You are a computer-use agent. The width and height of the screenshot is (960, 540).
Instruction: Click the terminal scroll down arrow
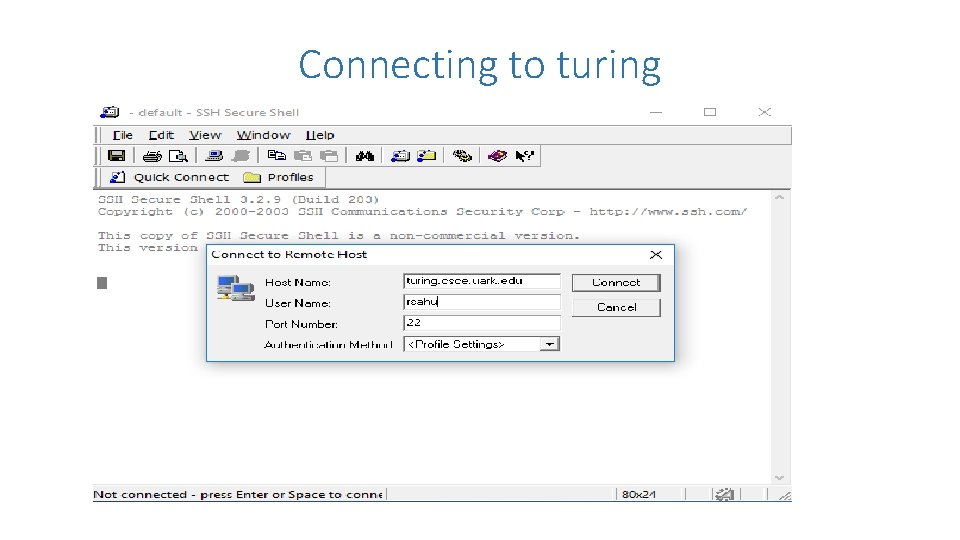tap(779, 478)
